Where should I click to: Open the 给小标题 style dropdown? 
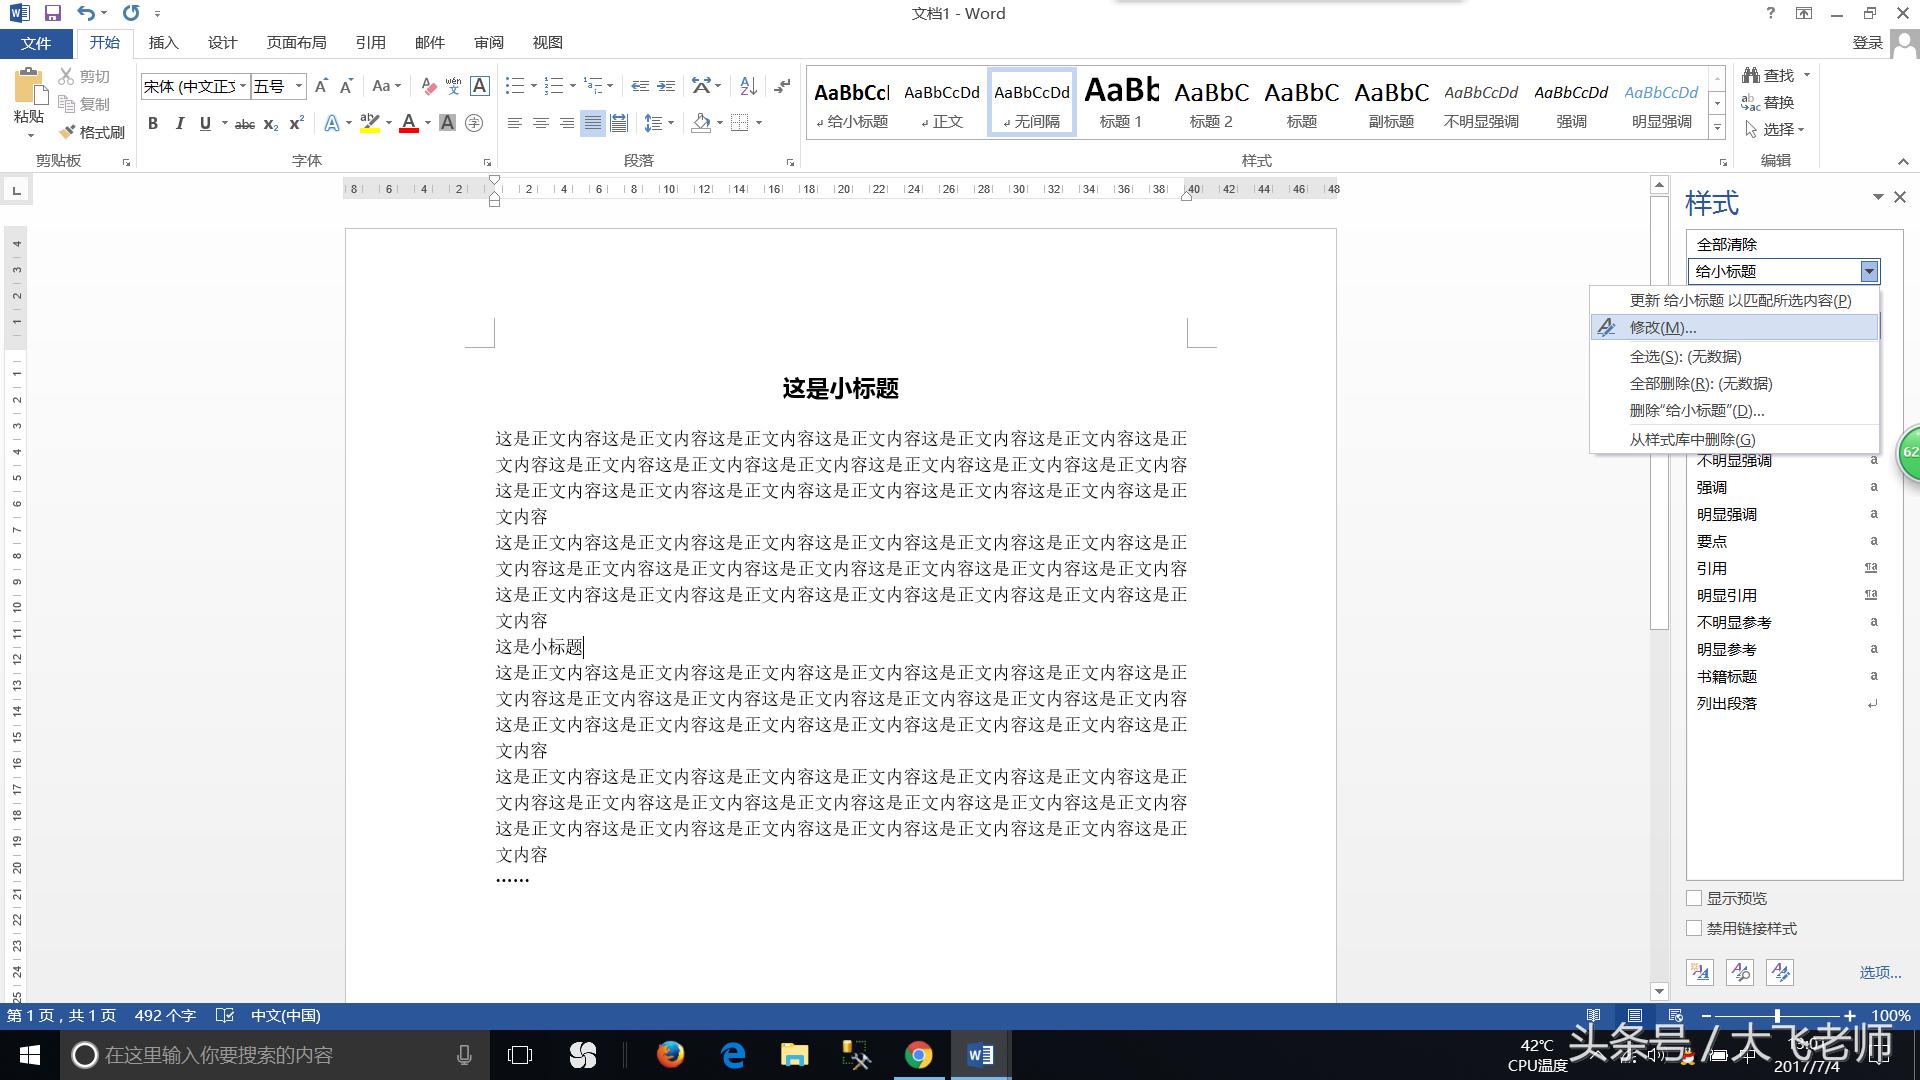pyautogui.click(x=1868, y=271)
